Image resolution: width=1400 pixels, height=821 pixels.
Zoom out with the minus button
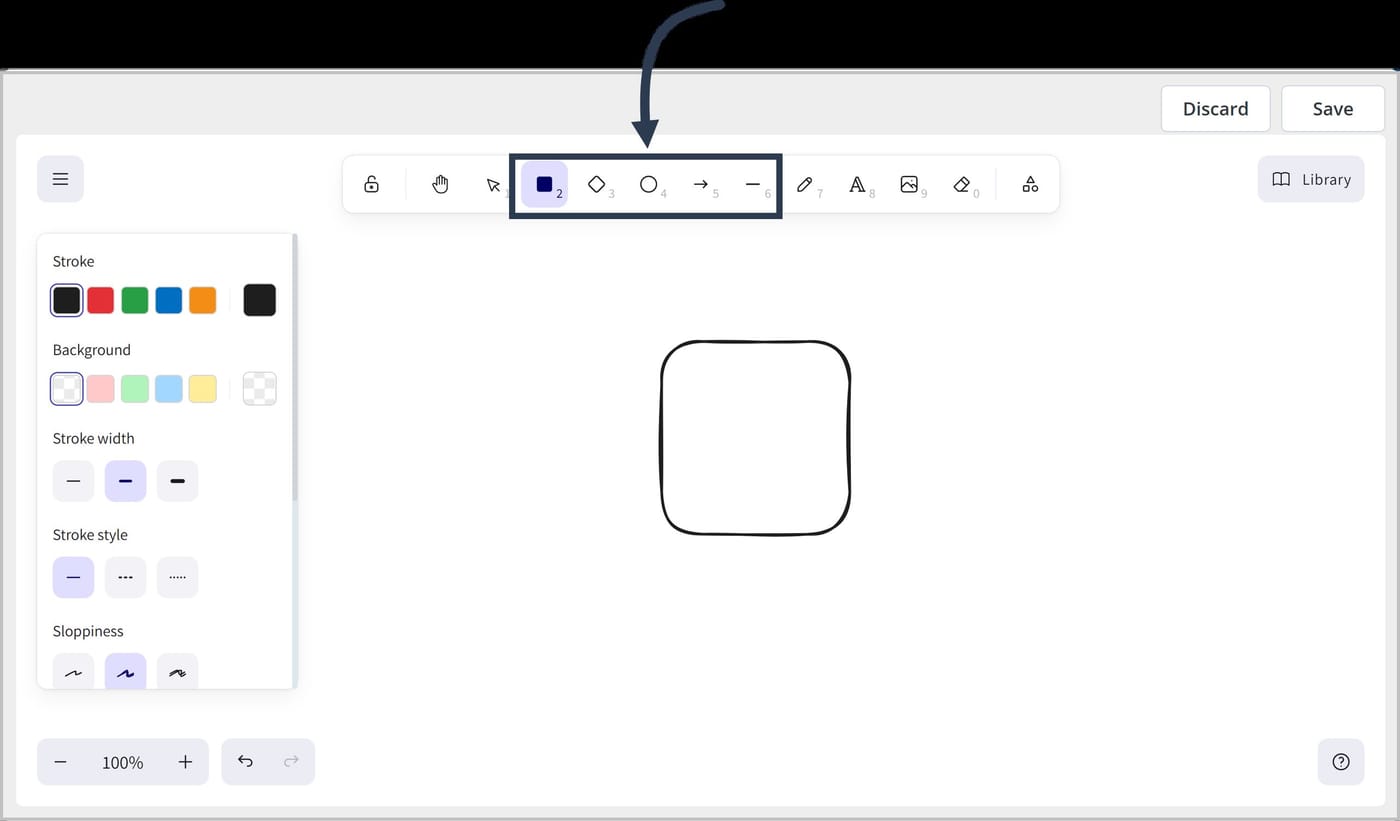[x=60, y=762]
